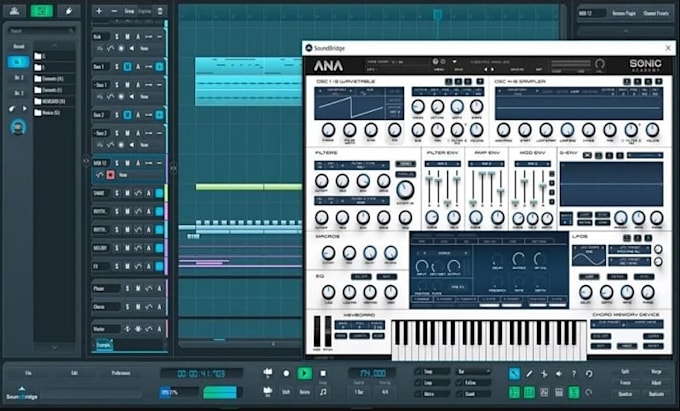Select the pencil draw tool
Image resolution: width=680 pixels, height=411 pixels.
click(529, 374)
